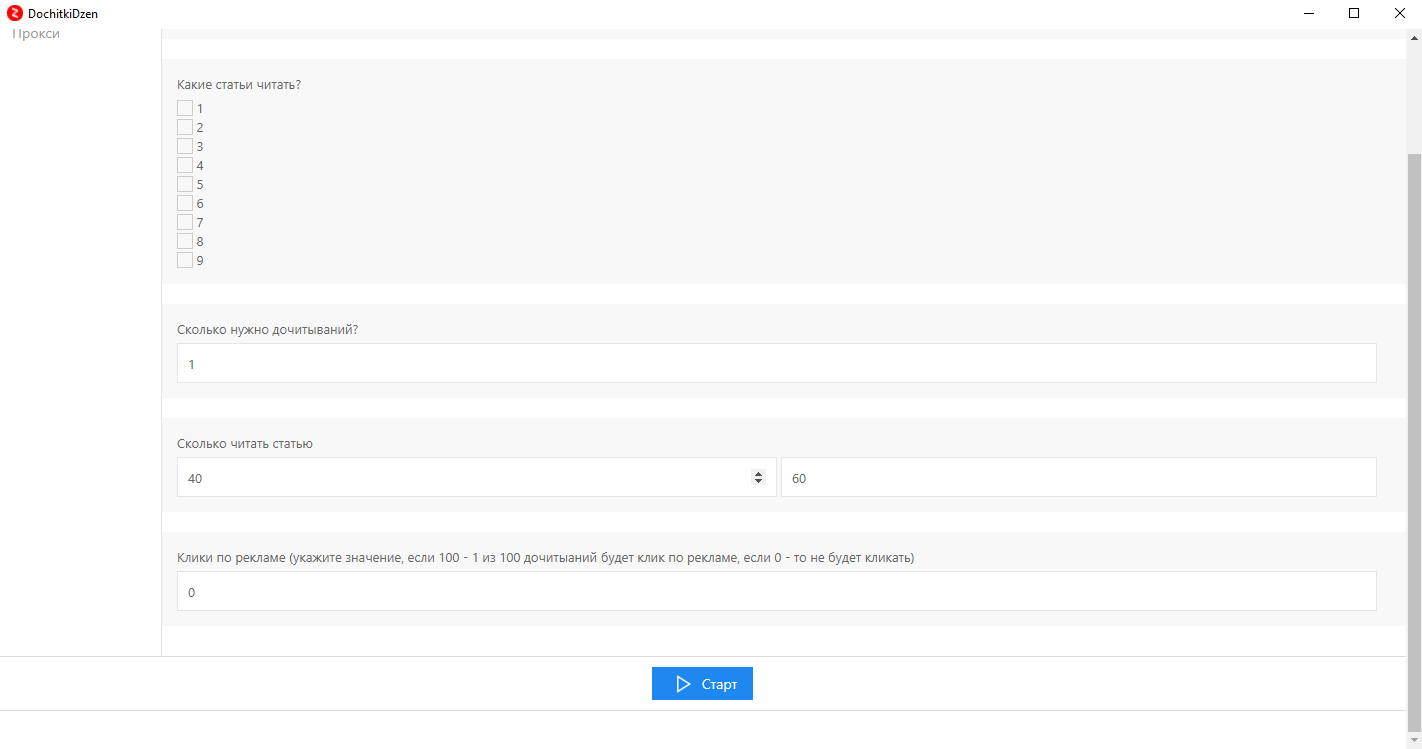Viewport: 1422px width, 749px height.
Task: Check article checkbox 1
Action: [x=185, y=108]
